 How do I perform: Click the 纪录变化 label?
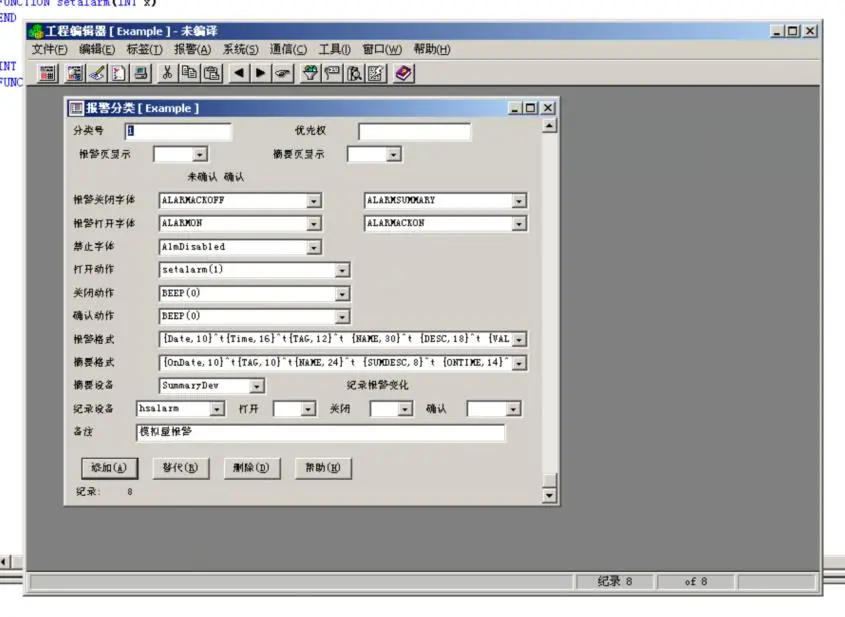coord(377,385)
